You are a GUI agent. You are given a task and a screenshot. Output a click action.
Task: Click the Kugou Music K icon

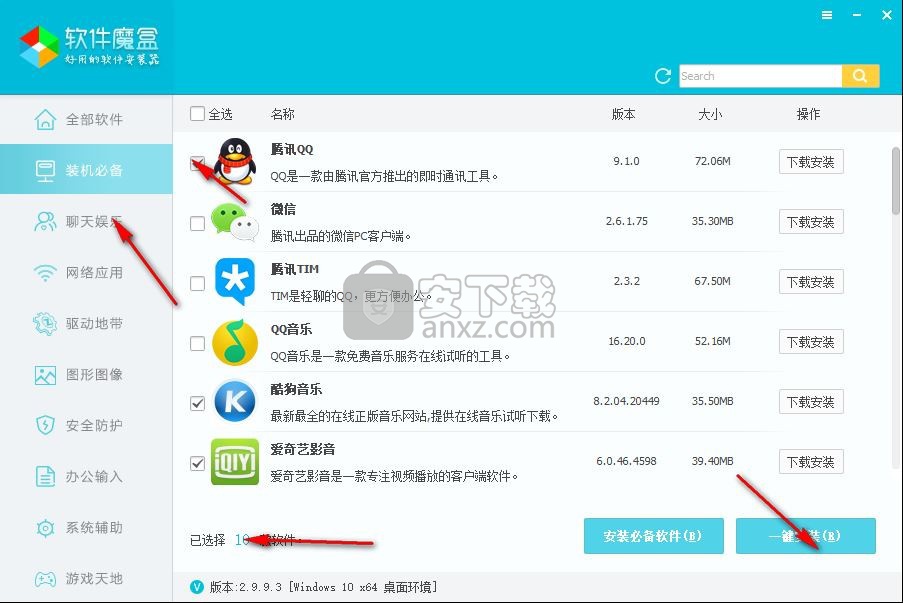(235, 402)
